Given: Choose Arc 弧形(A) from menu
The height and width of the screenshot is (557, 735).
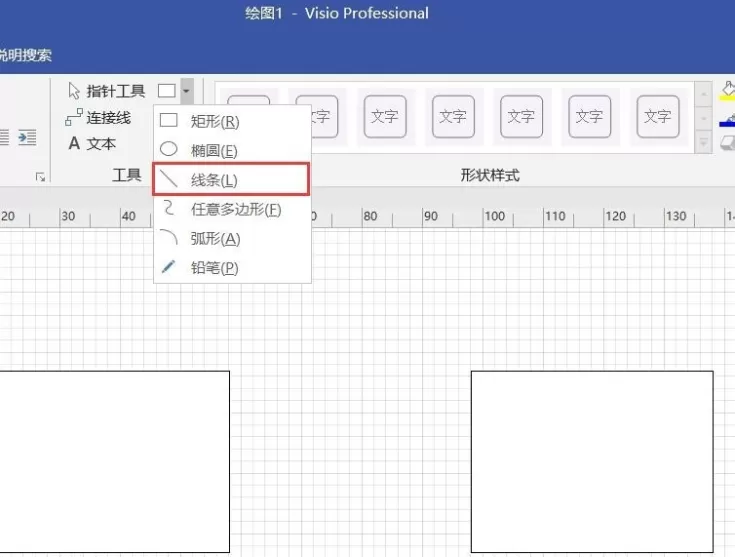Looking at the screenshot, I should click(232, 239).
